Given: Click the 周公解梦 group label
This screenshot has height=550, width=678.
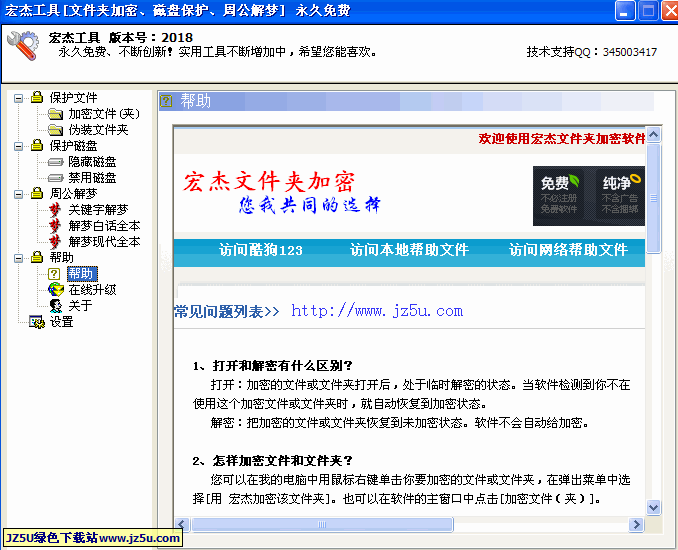Looking at the screenshot, I should point(73,194).
